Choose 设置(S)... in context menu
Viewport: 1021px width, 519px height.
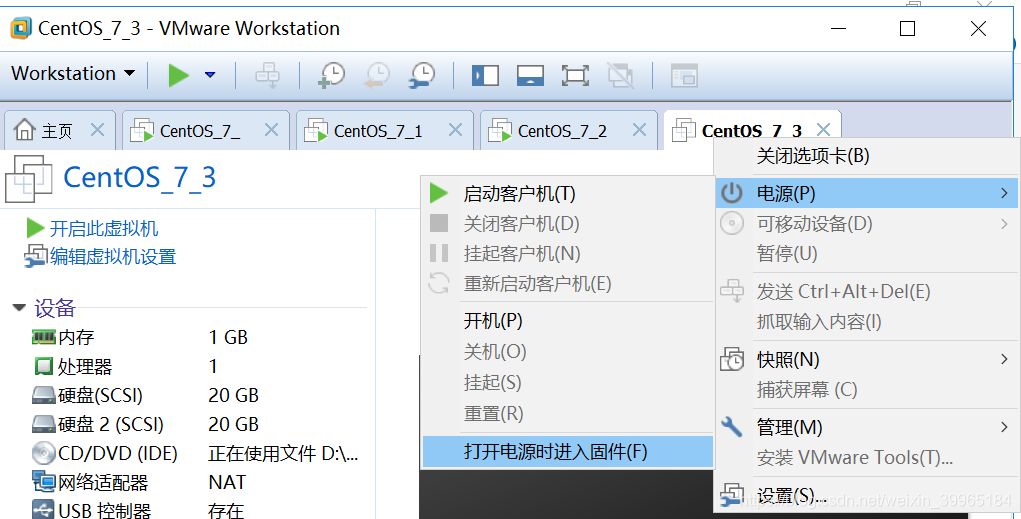pos(867,496)
